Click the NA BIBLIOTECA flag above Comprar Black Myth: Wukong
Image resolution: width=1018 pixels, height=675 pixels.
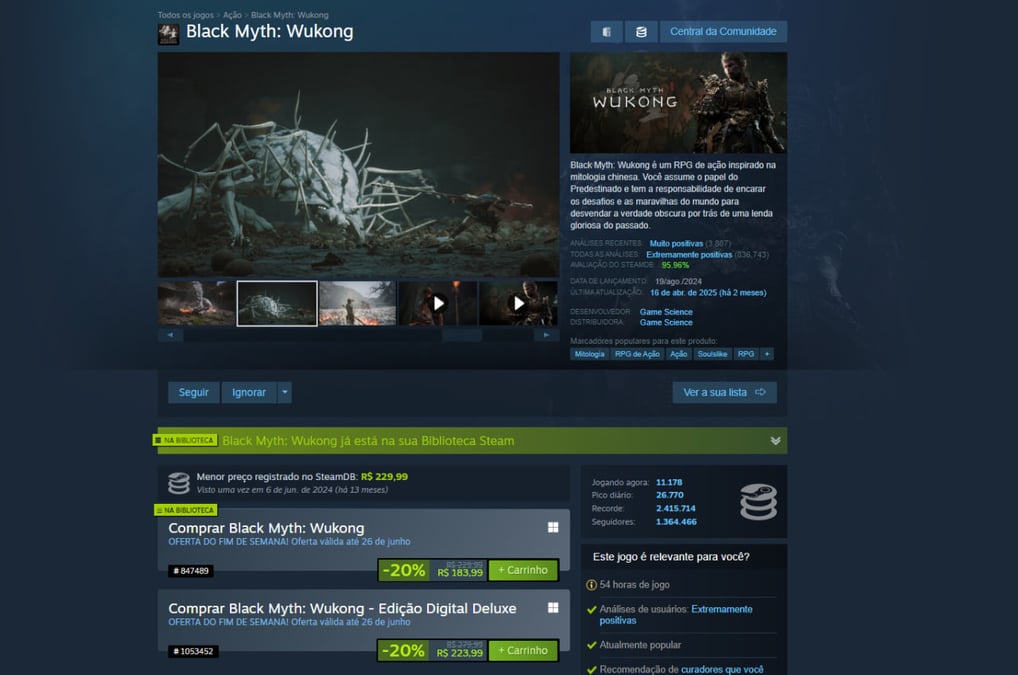tap(186, 510)
